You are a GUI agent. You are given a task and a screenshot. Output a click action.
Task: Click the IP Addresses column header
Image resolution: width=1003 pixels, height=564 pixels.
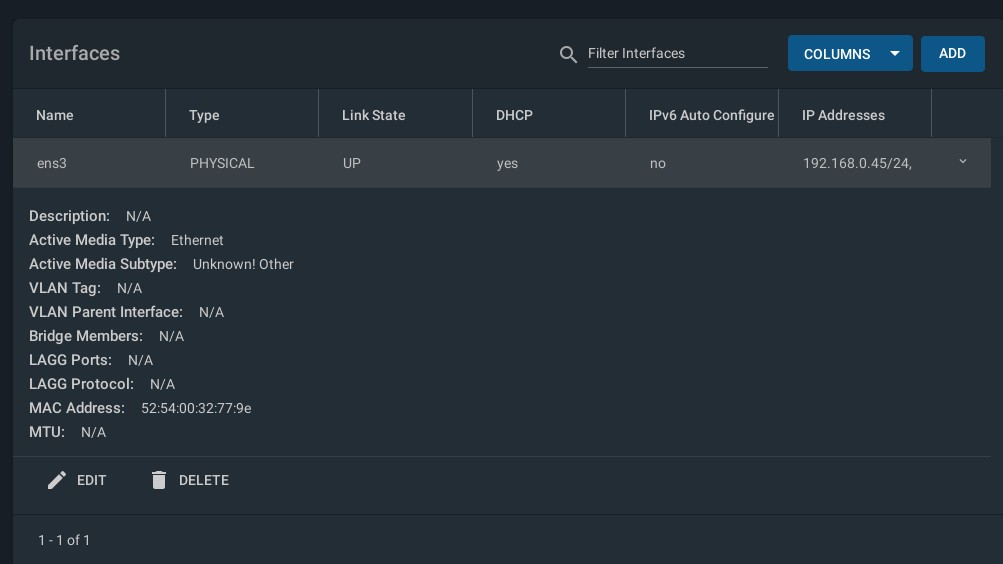843,115
